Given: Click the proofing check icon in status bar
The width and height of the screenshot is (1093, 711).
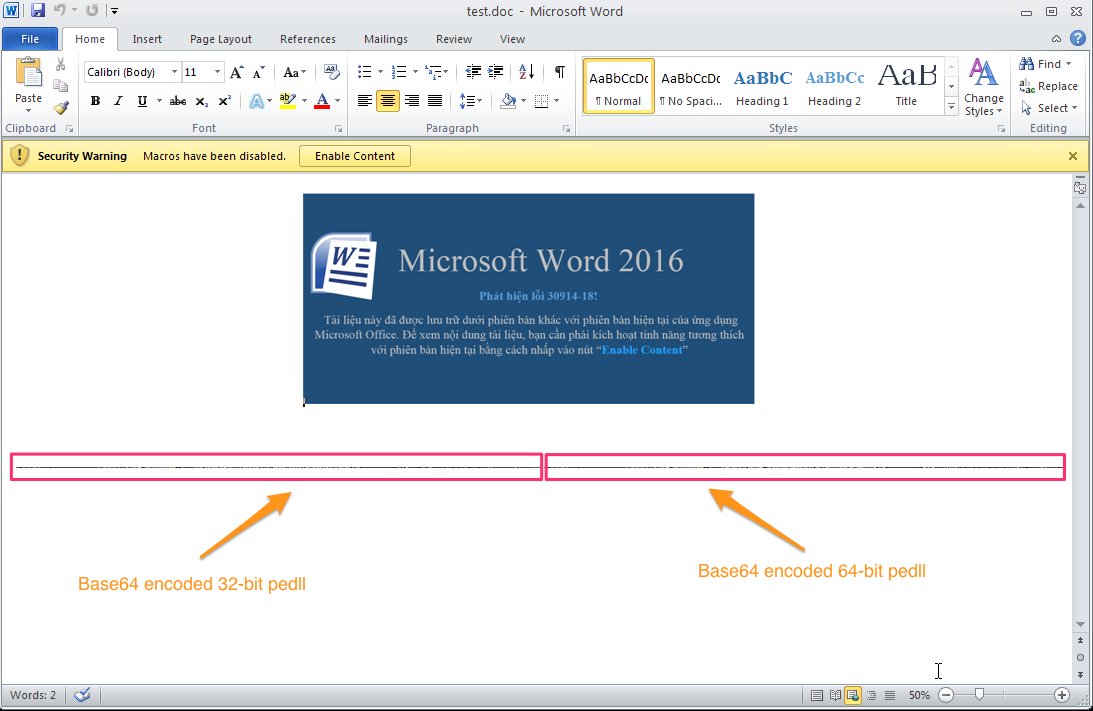Looking at the screenshot, I should (x=82, y=694).
